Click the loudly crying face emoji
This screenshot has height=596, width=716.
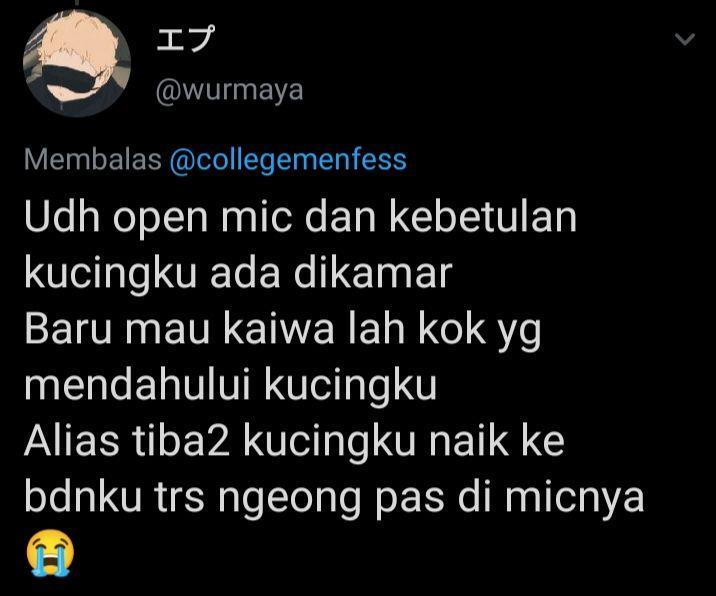point(50,553)
